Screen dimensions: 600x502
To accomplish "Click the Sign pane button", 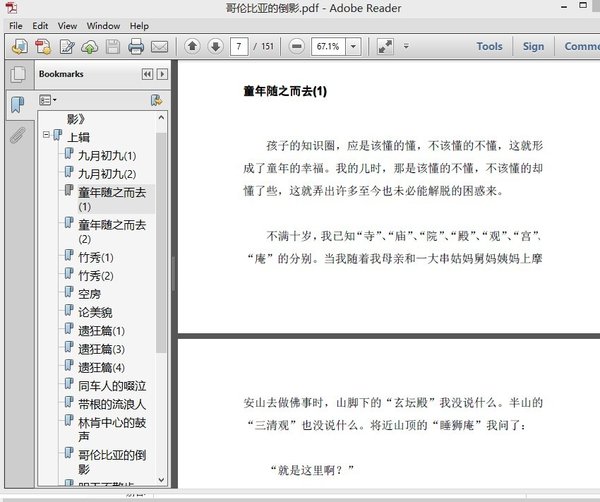I will (x=533, y=46).
